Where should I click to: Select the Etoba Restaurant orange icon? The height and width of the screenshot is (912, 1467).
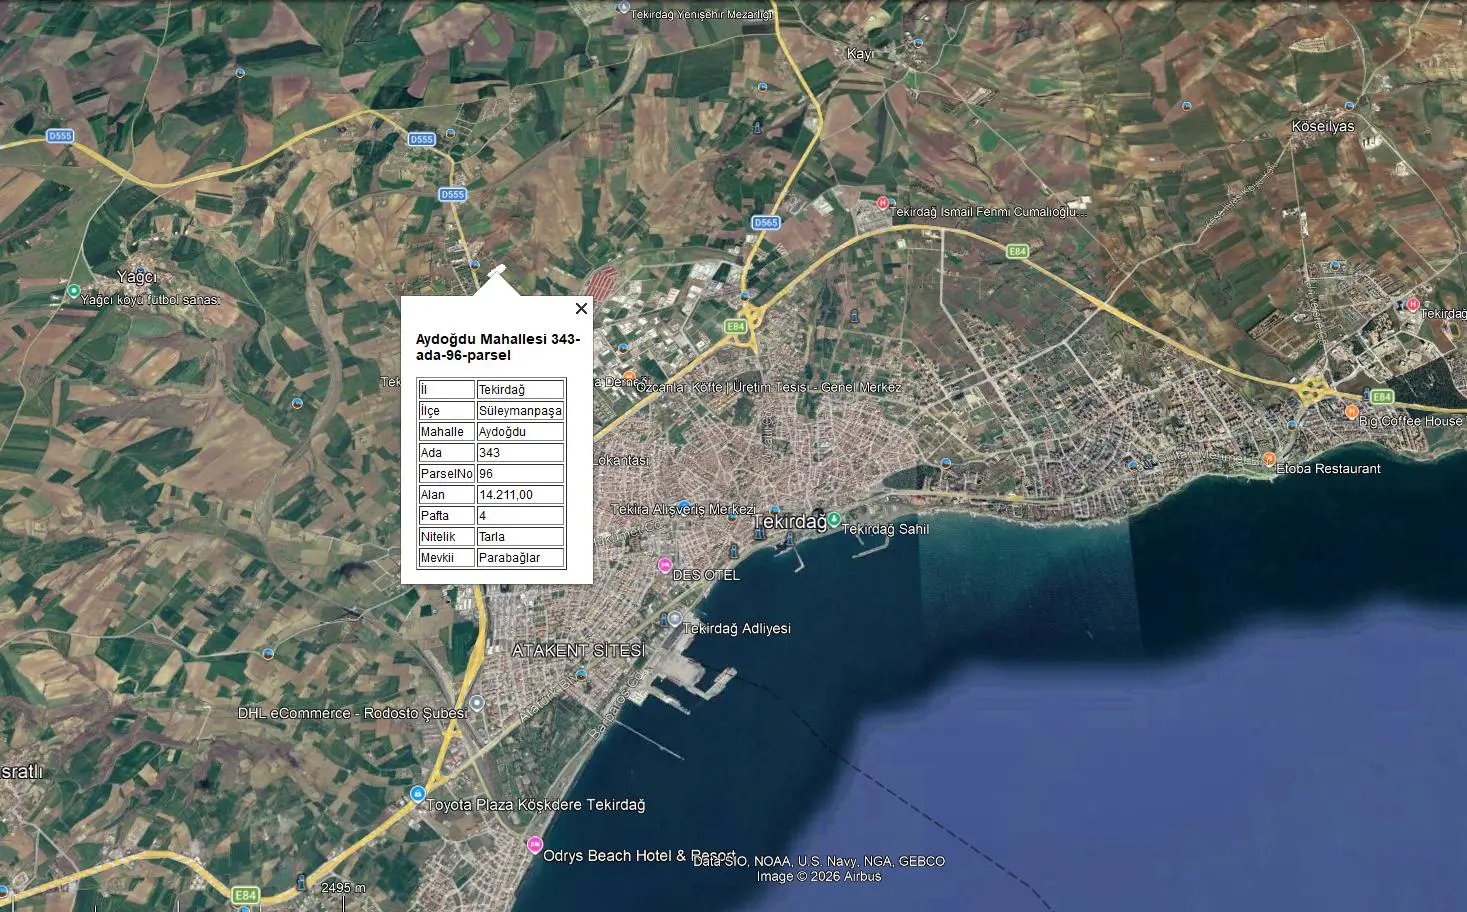pyautogui.click(x=1269, y=459)
